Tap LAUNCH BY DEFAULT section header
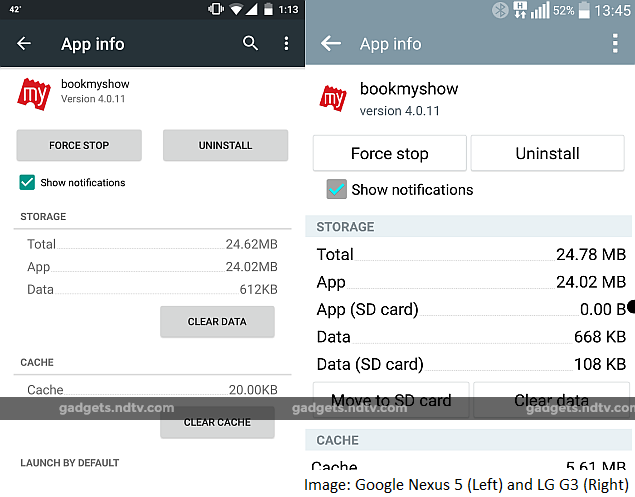 pos(70,463)
